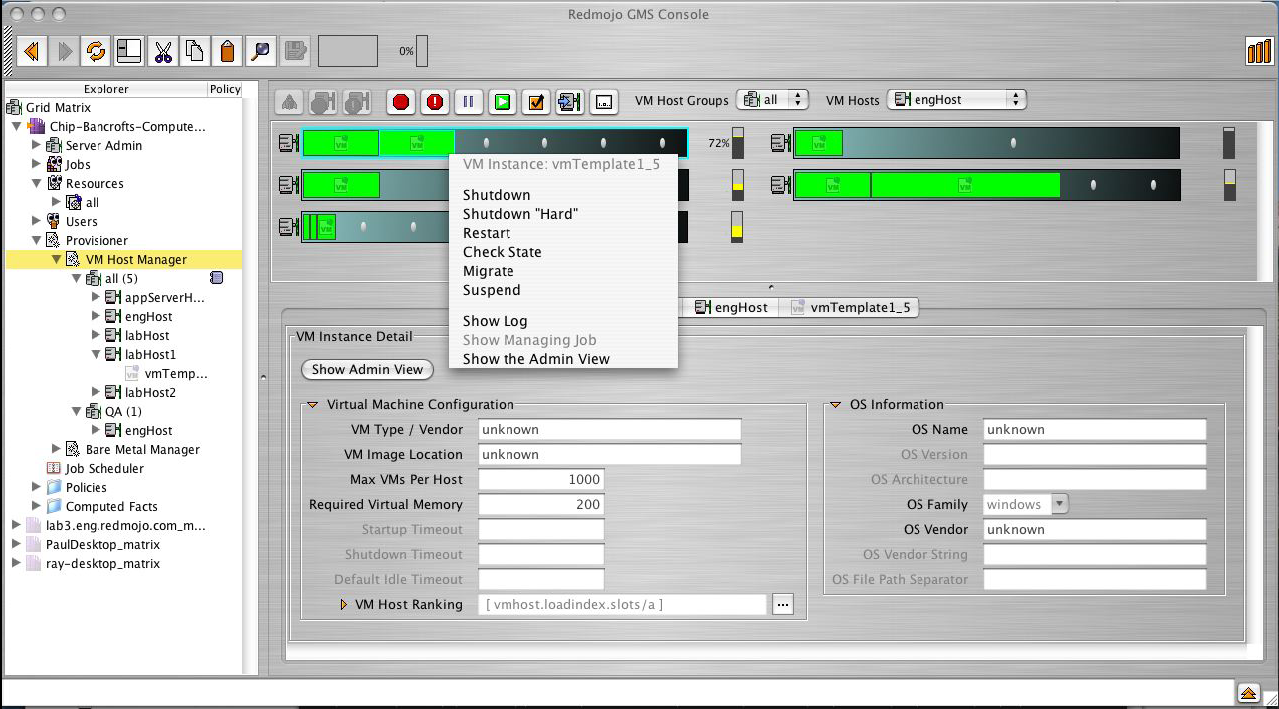1279x709 pixels.
Task: Expand the VM Host Ranking triangle
Action: click(344, 604)
